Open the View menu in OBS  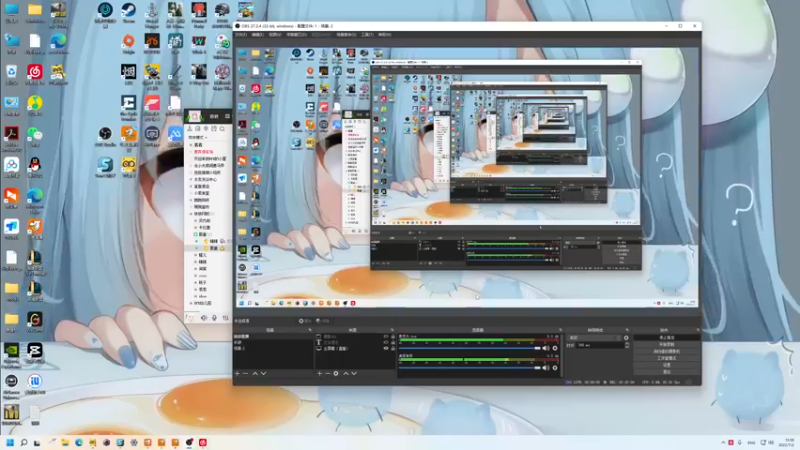[x=275, y=35]
